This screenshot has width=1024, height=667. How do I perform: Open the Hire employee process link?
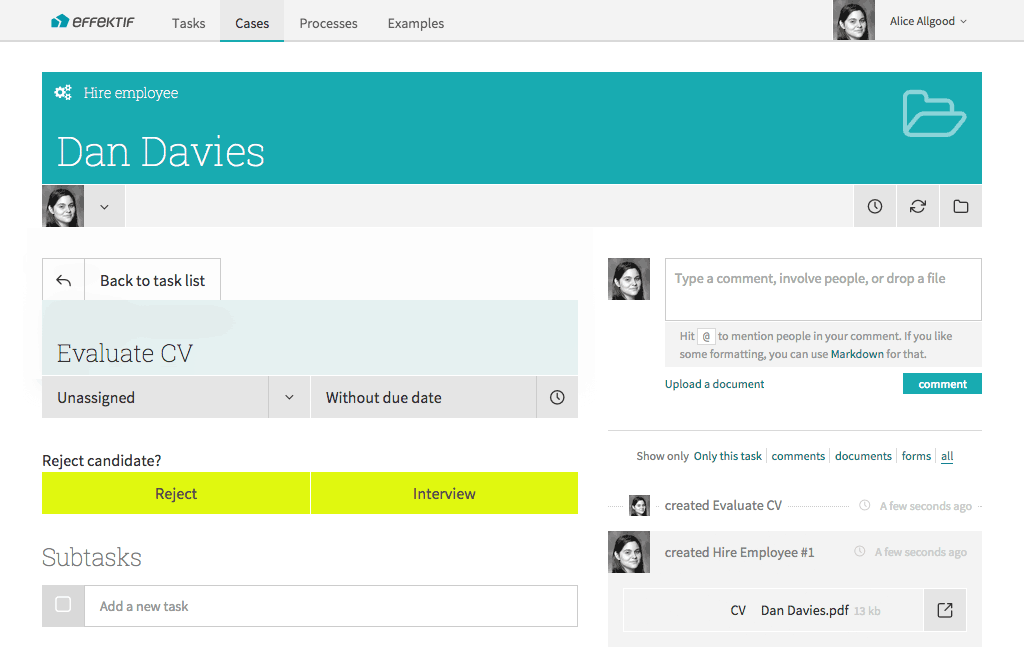(x=131, y=93)
